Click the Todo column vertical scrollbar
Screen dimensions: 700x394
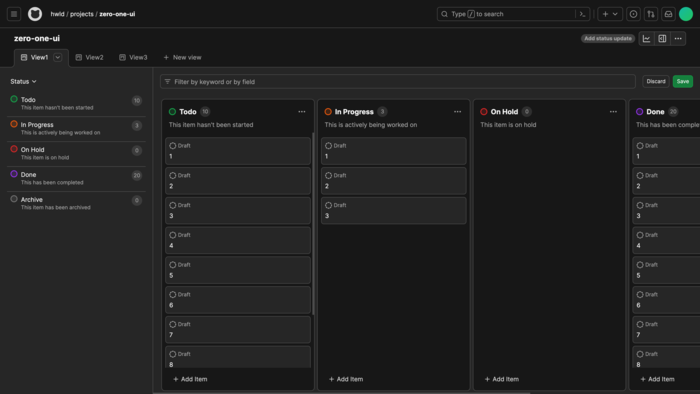(x=313, y=223)
